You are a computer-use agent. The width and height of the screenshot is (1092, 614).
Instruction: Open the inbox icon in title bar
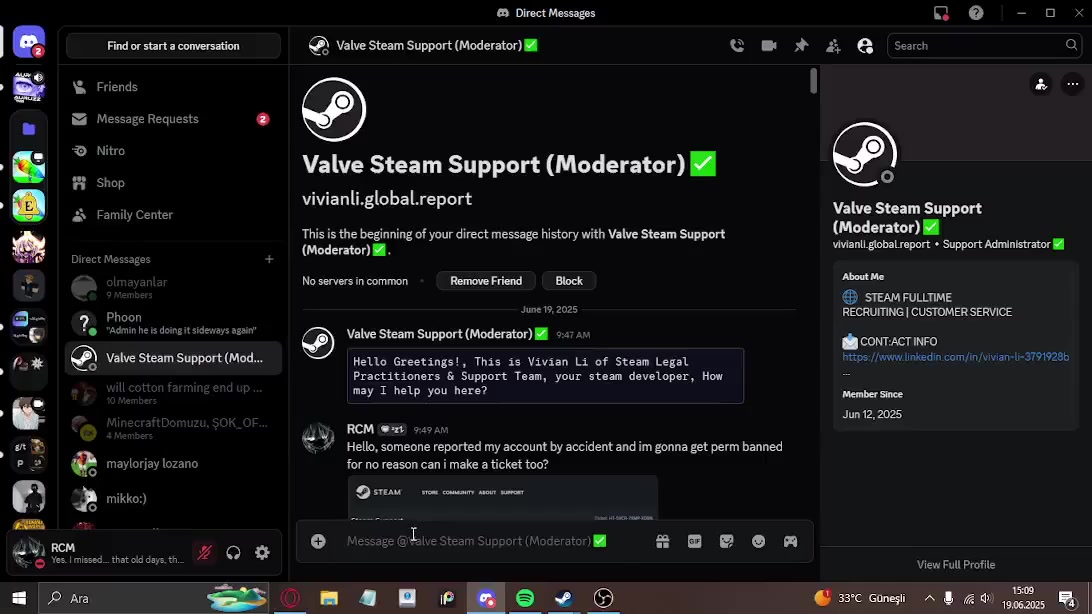point(941,13)
